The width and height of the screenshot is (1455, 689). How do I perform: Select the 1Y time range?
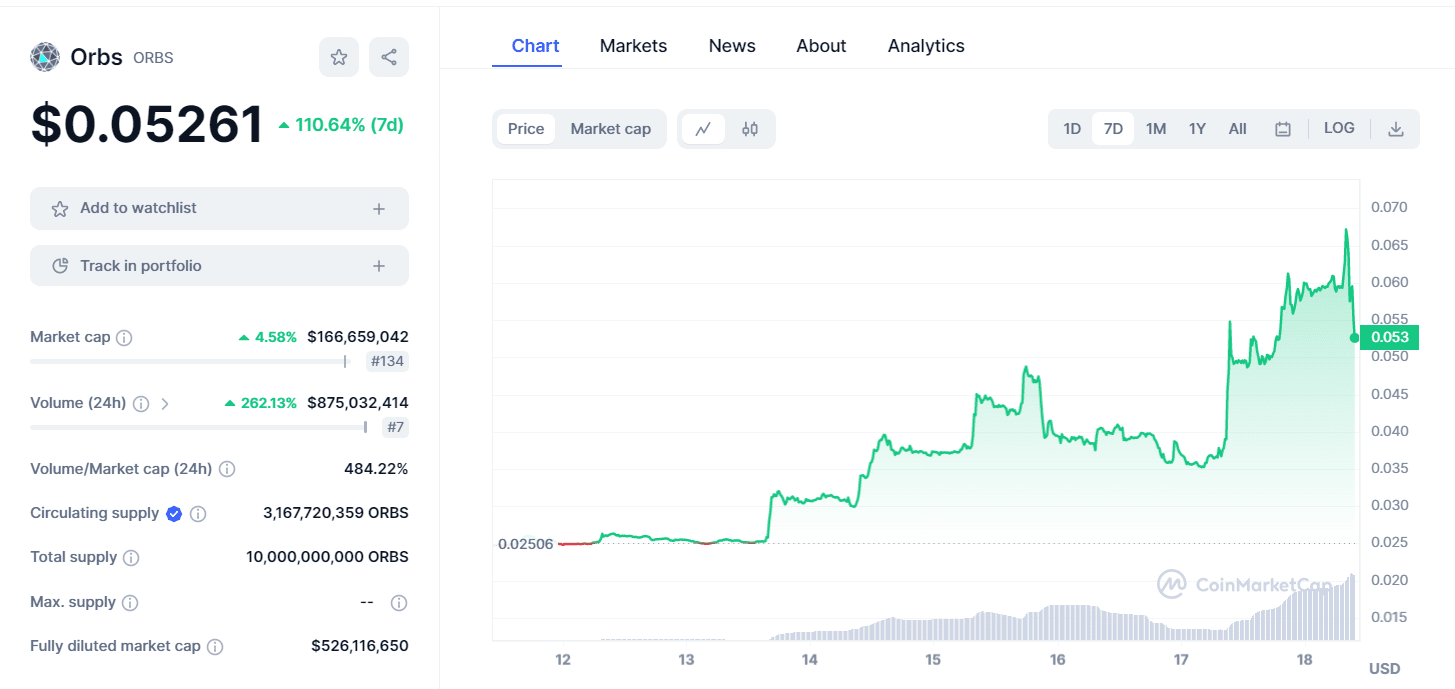click(1197, 128)
